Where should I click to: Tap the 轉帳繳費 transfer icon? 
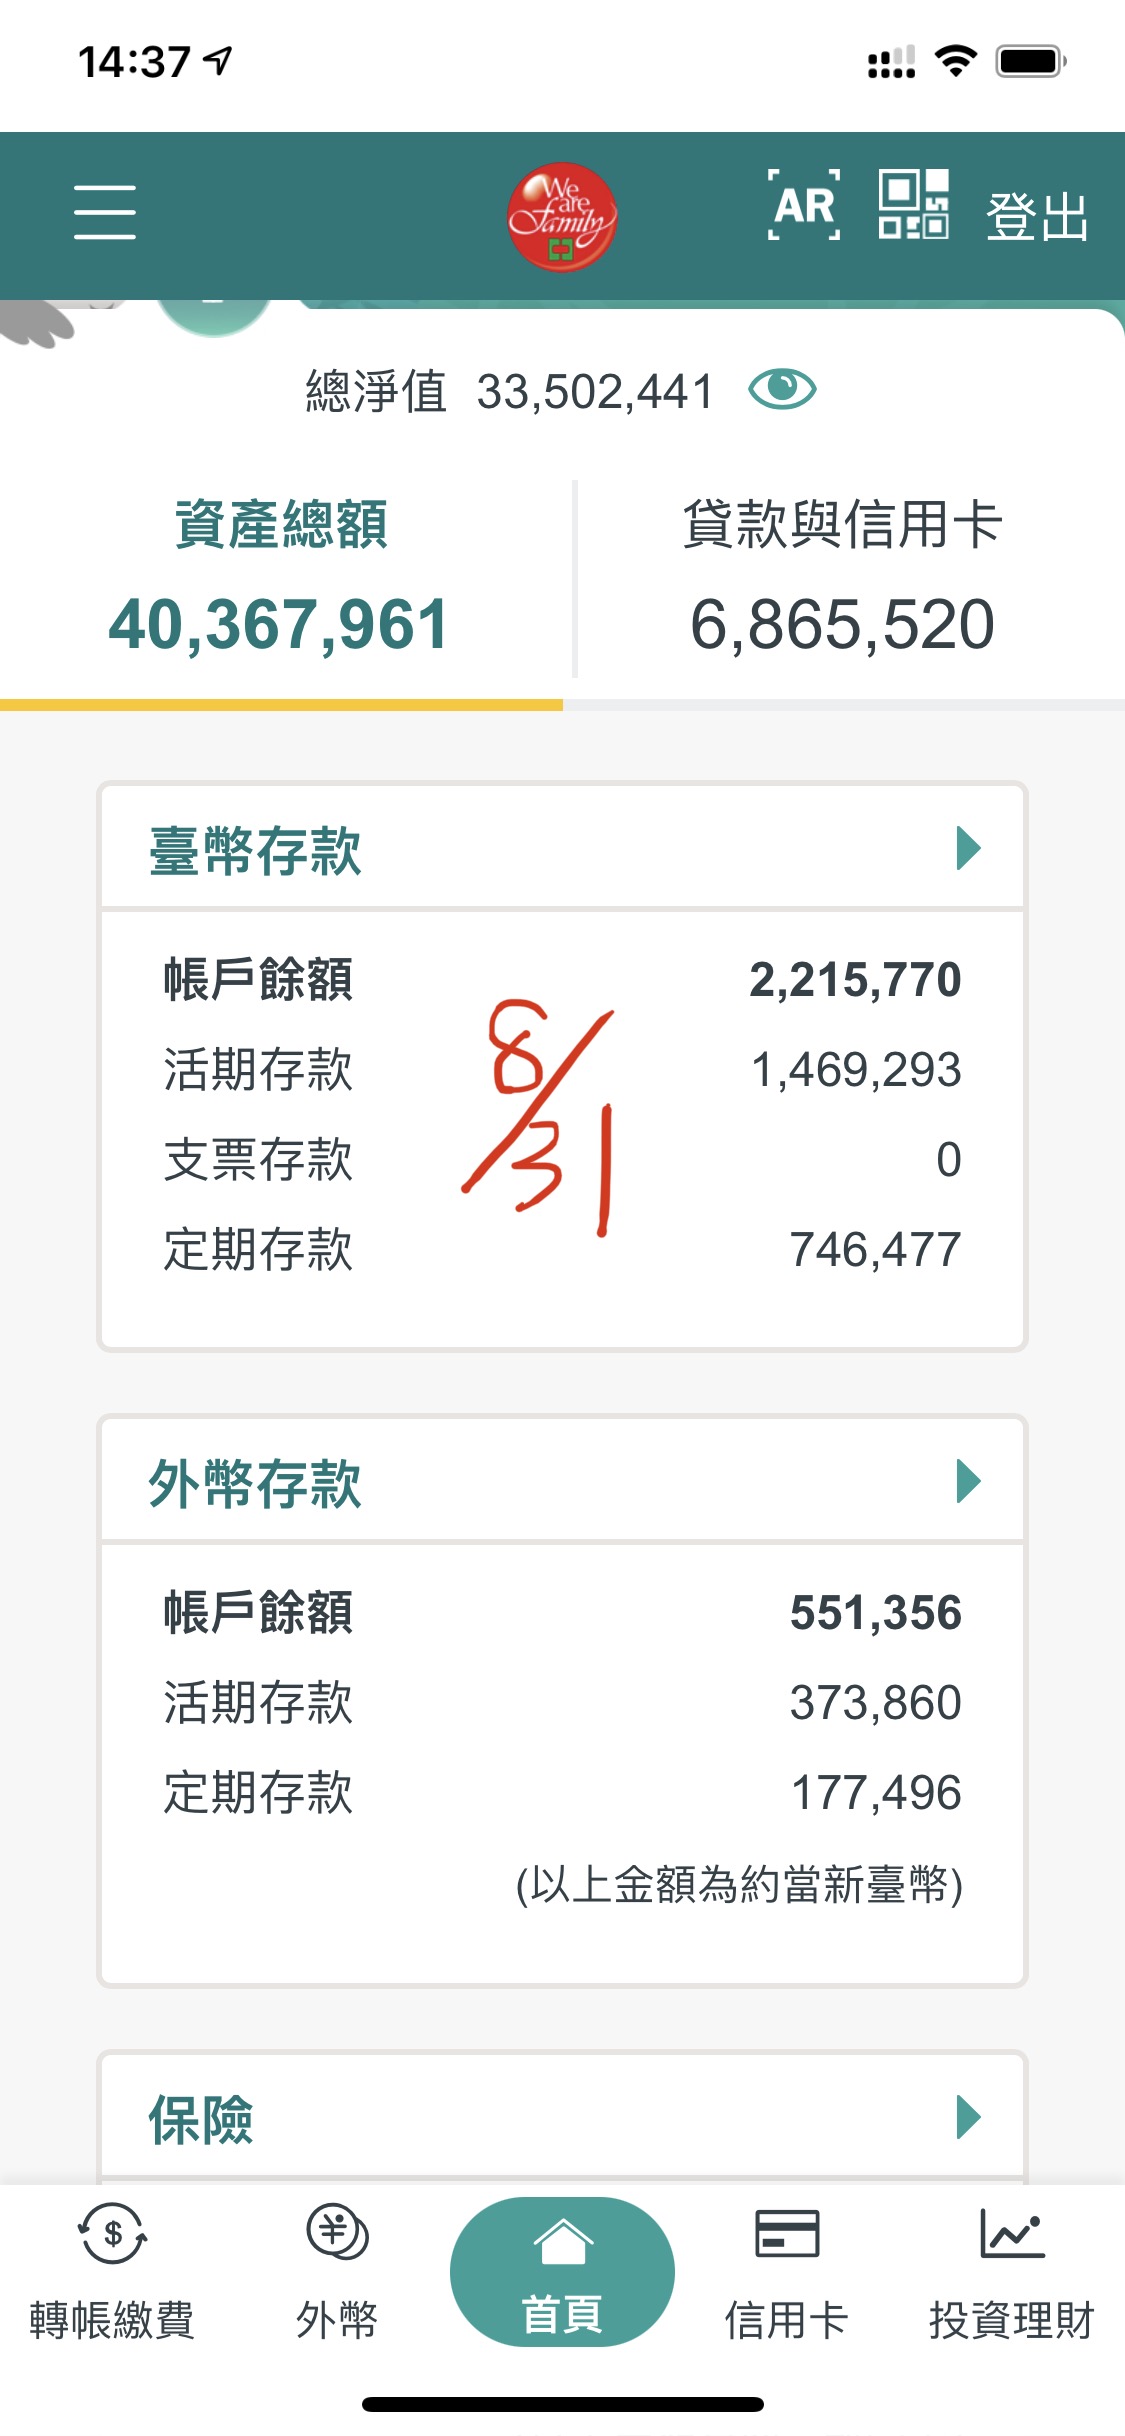(112, 2235)
